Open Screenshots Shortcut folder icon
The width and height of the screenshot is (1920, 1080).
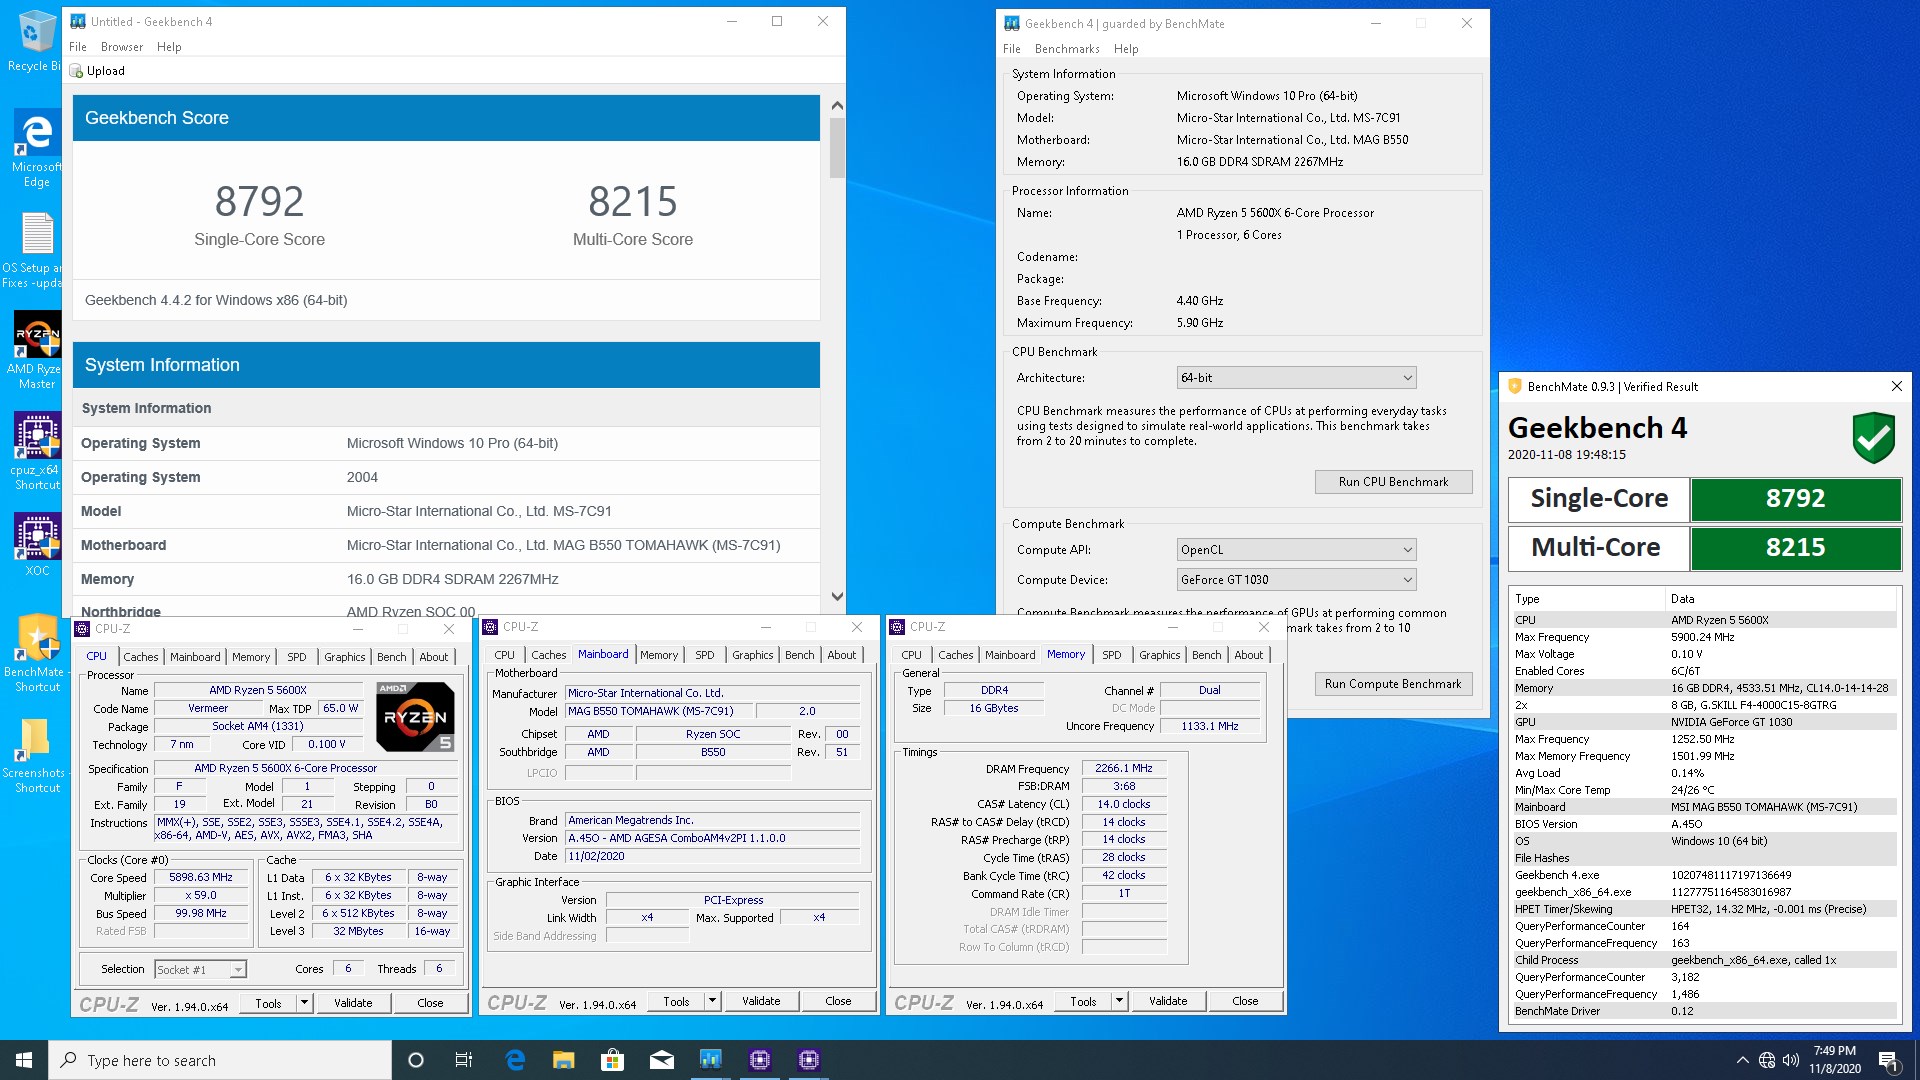[x=34, y=755]
